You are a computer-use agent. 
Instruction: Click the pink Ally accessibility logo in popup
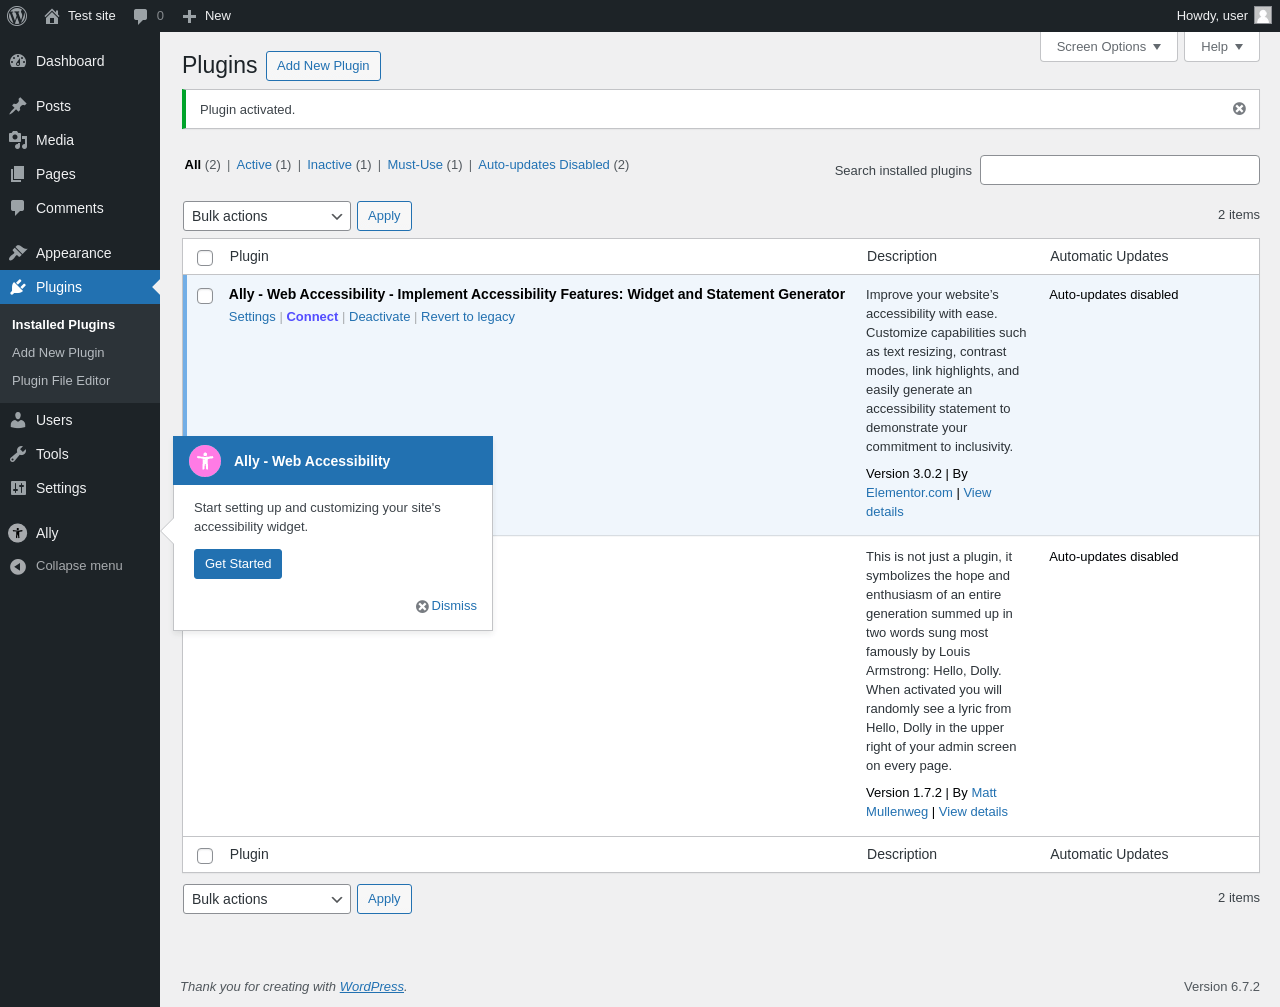205,461
